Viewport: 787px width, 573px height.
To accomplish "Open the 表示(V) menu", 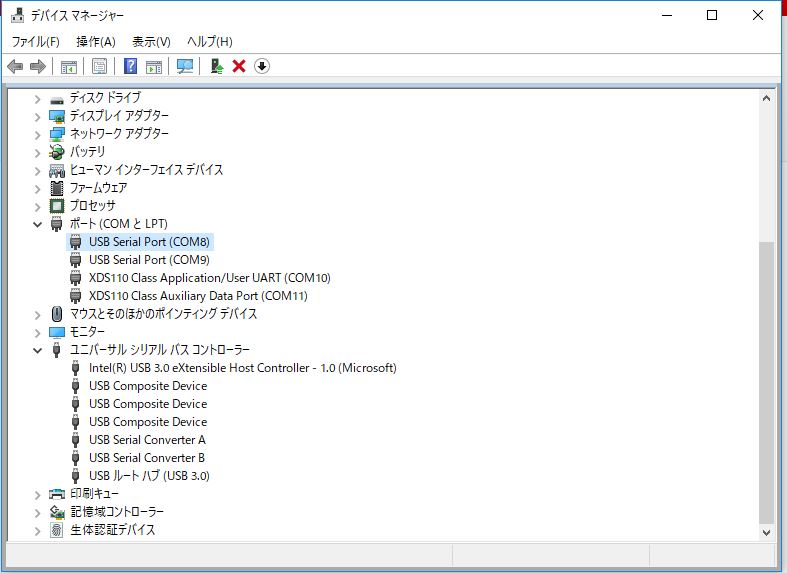I will pos(151,42).
